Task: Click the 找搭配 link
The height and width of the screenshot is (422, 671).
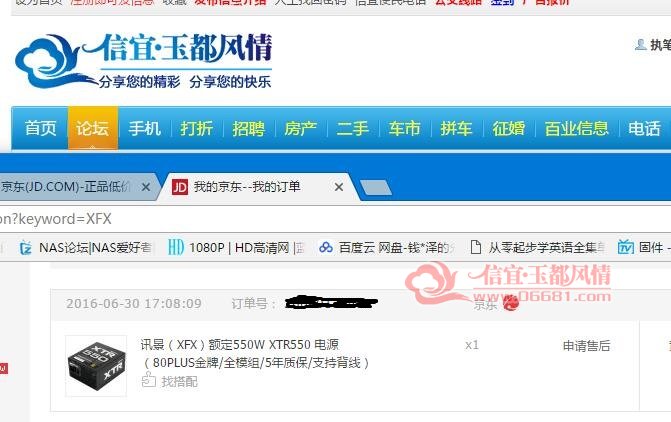Action: pos(179,381)
